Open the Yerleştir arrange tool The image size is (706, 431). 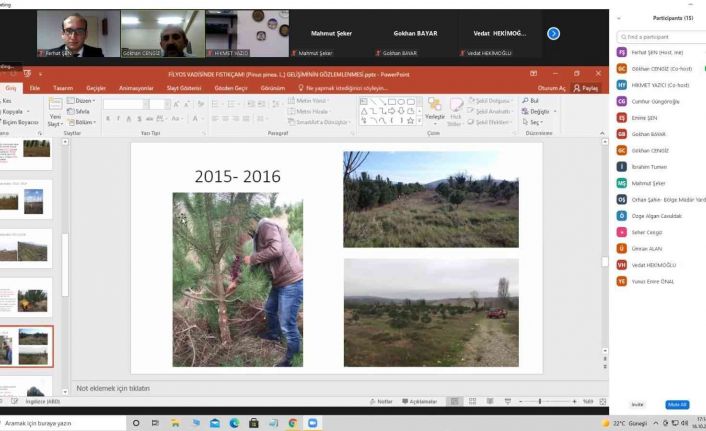435,109
